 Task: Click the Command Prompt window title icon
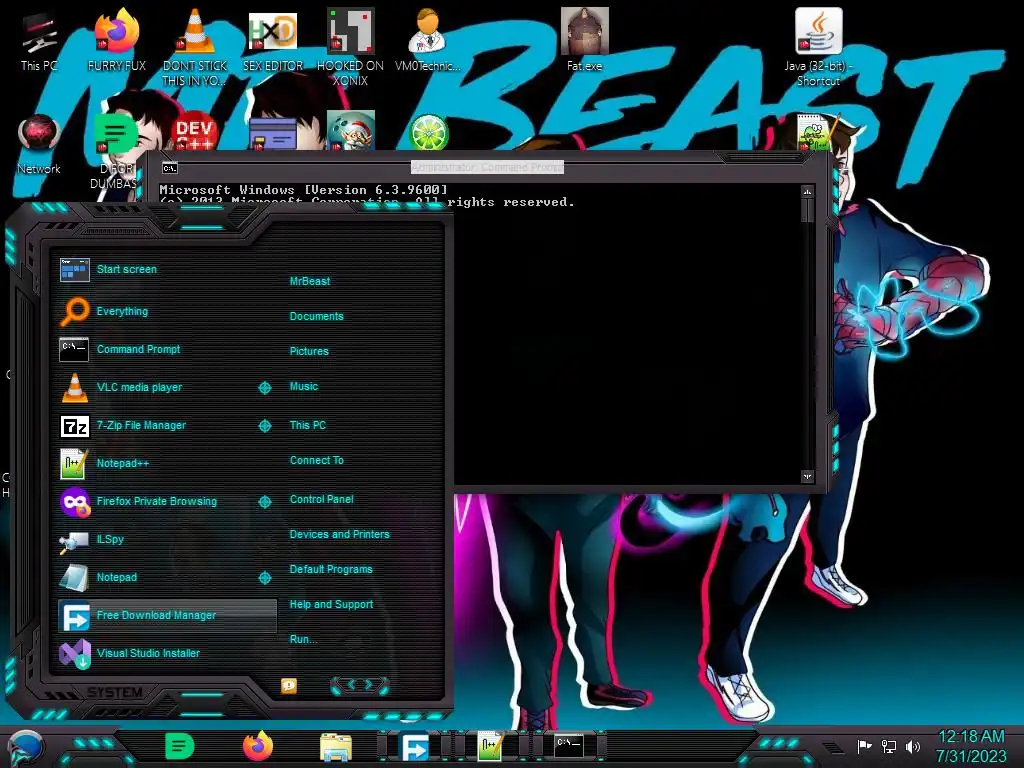pyautogui.click(x=170, y=168)
